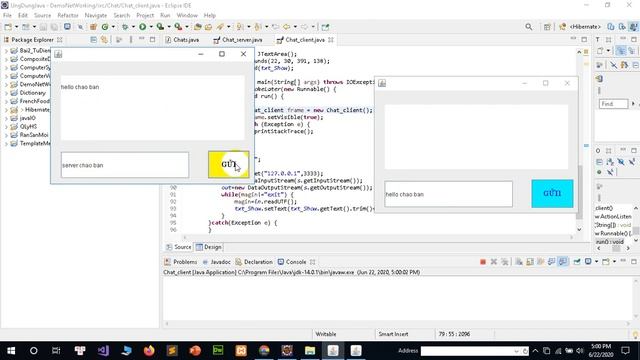Open the Display Selected Console dropdown arrow
The image size is (640, 360).
(596, 262)
